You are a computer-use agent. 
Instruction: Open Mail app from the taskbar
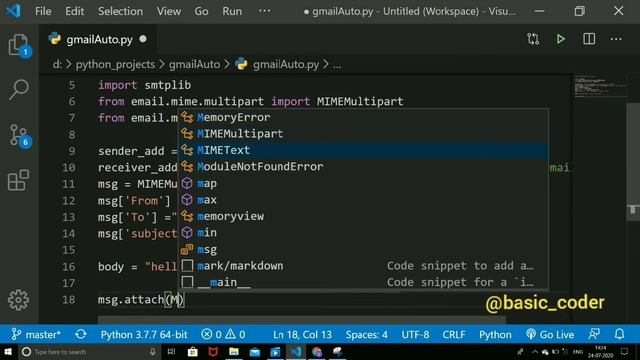[x=255, y=351]
